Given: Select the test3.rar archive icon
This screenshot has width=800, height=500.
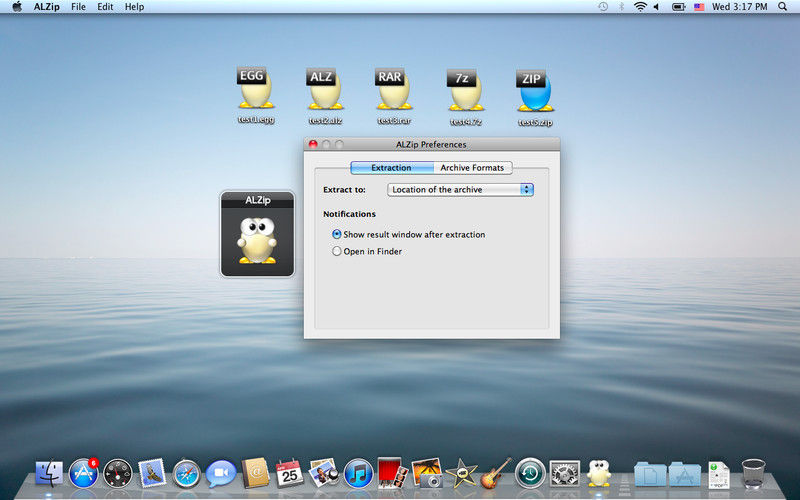Looking at the screenshot, I should click(393, 89).
